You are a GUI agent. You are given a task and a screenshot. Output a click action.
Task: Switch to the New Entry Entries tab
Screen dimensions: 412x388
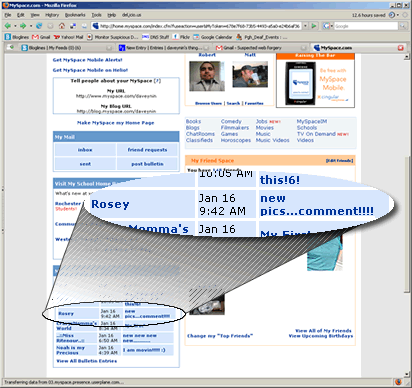[165, 48]
